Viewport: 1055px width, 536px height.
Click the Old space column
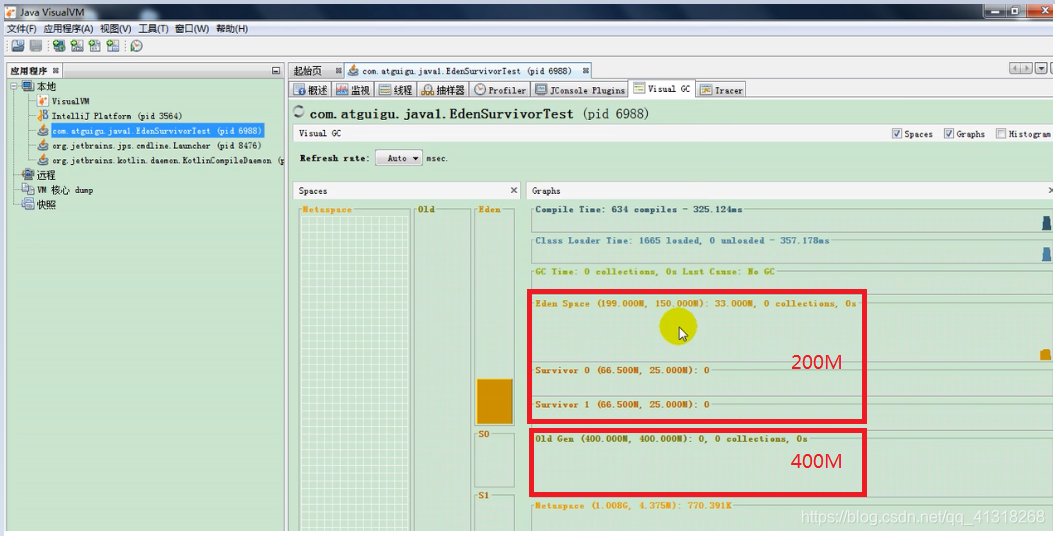(x=442, y=370)
